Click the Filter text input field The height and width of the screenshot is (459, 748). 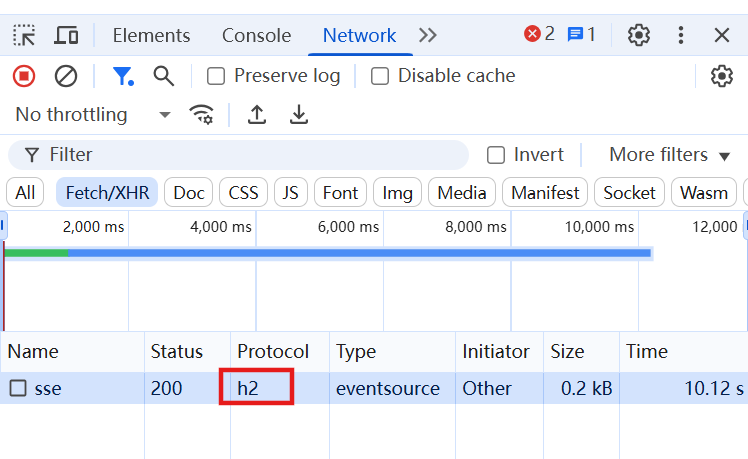tap(239, 155)
